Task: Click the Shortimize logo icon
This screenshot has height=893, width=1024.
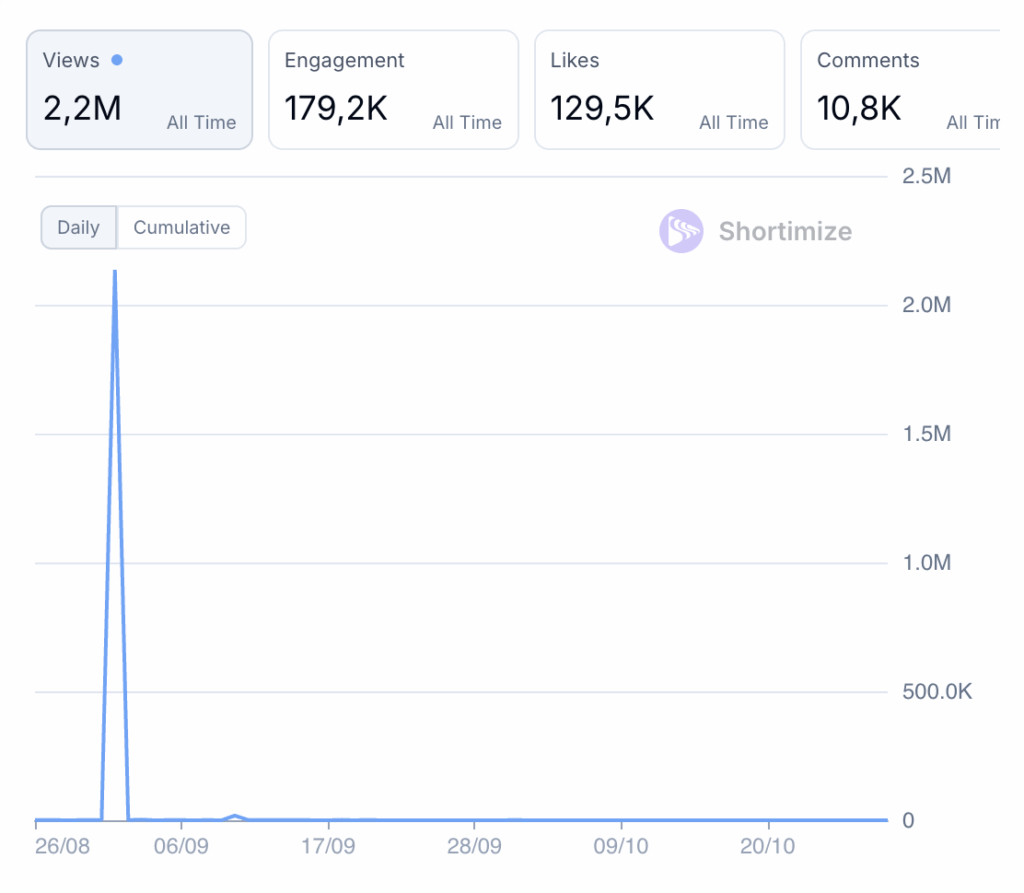Action: (x=681, y=231)
